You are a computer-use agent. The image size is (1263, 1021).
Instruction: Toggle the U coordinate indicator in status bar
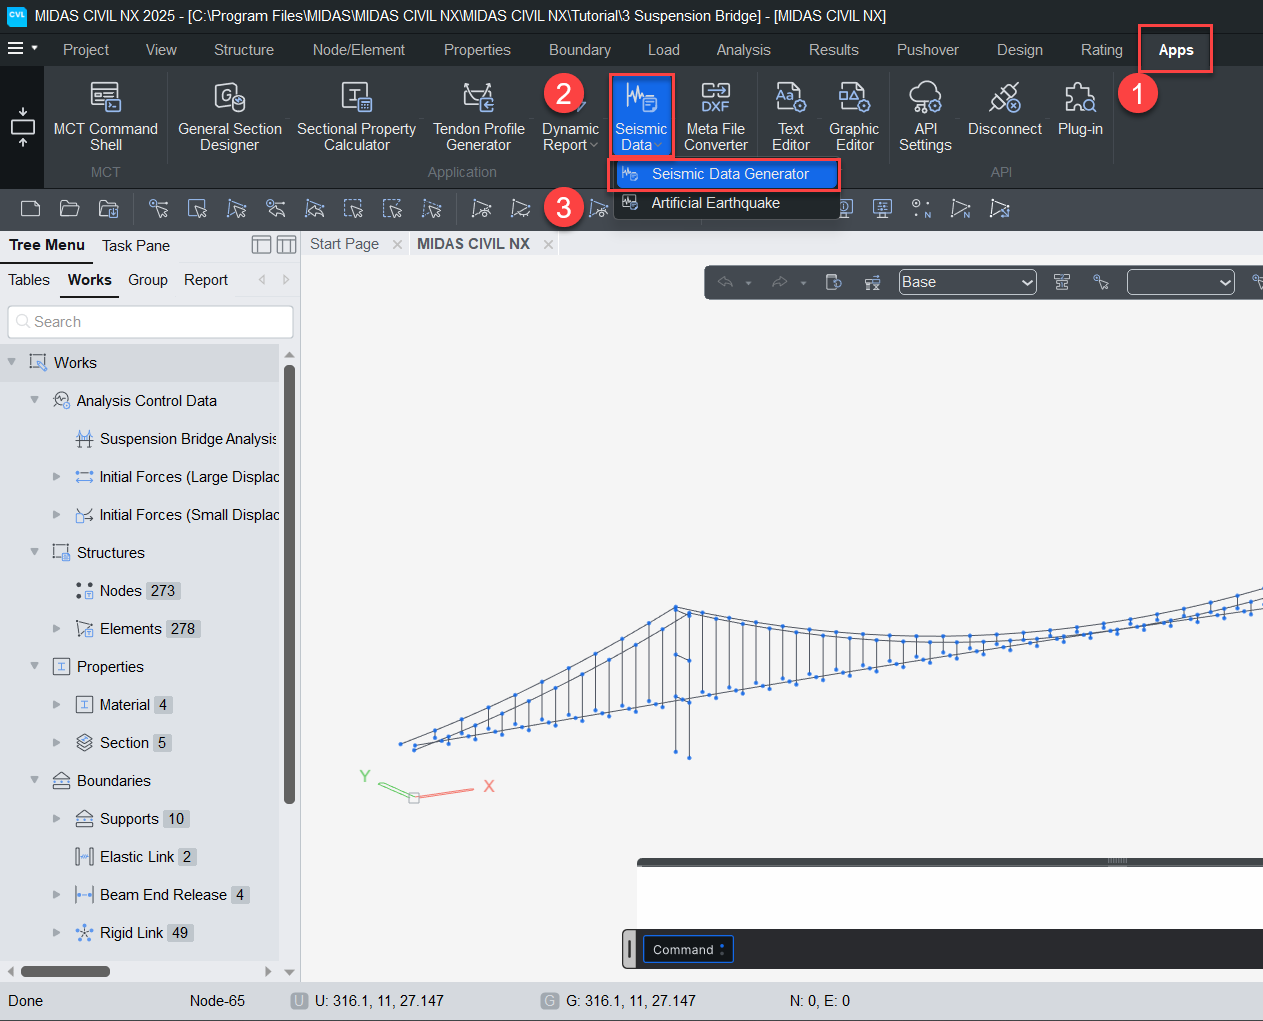[x=299, y=1001]
